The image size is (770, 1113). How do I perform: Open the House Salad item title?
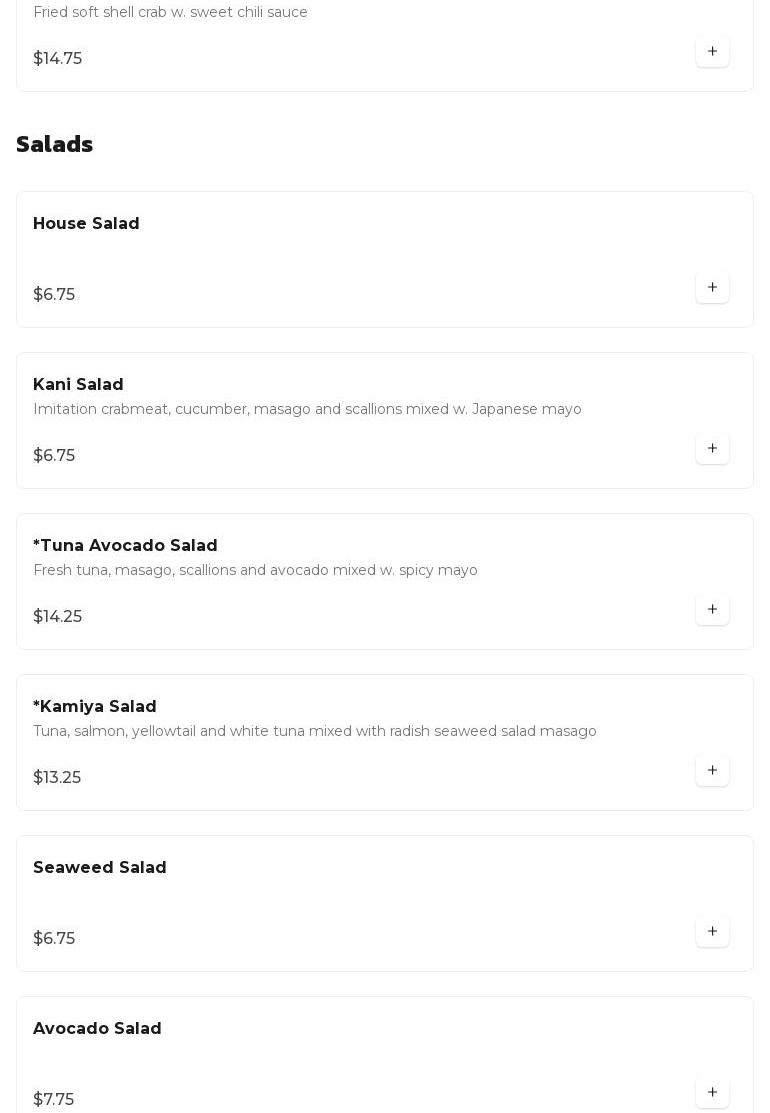(86, 224)
